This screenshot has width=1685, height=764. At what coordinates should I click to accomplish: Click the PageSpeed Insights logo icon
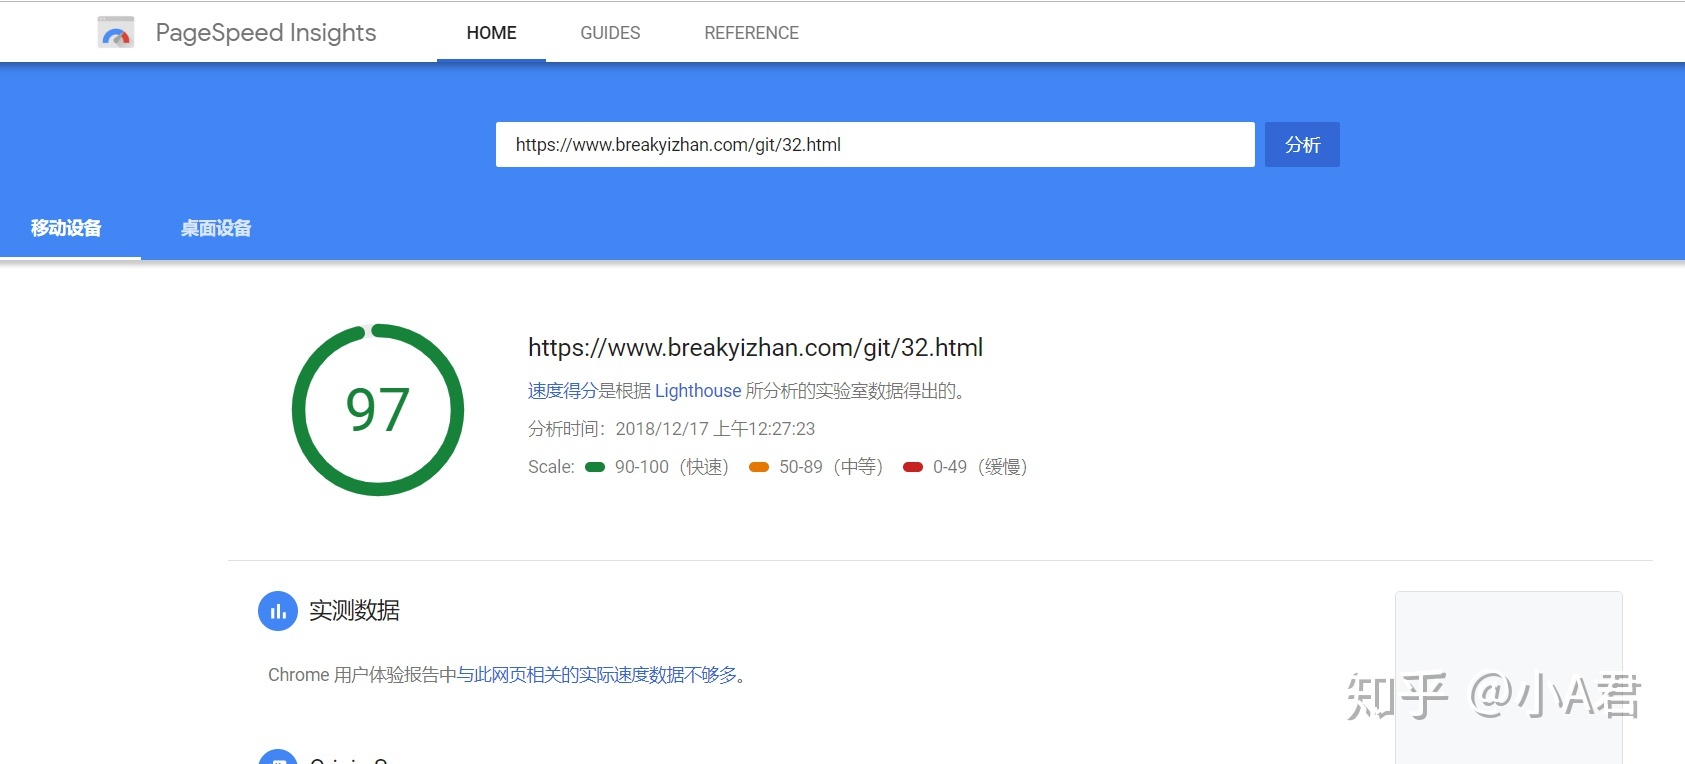click(116, 33)
